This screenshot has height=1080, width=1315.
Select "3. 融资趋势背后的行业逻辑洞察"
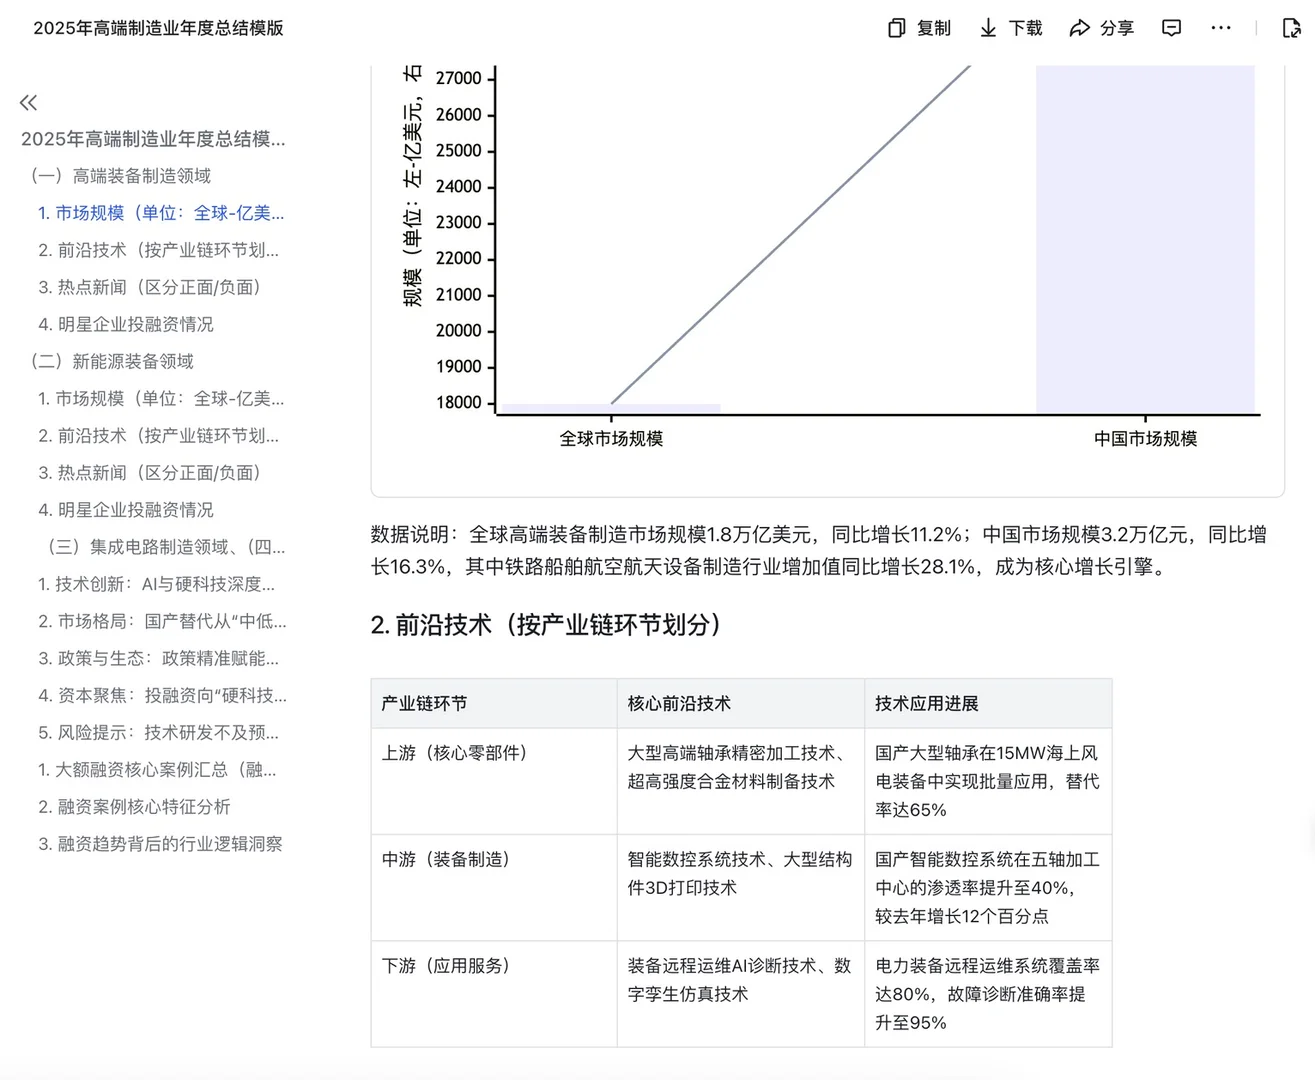tap(160, 844)
